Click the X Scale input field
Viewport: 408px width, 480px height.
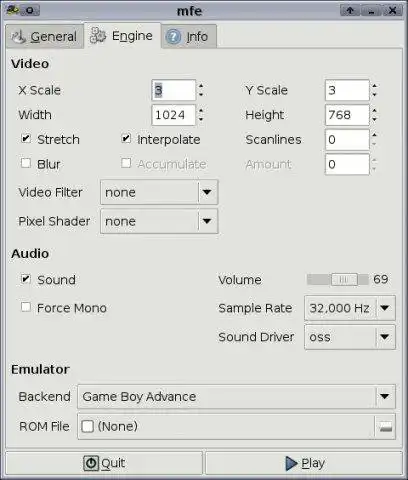coord(173,90)
